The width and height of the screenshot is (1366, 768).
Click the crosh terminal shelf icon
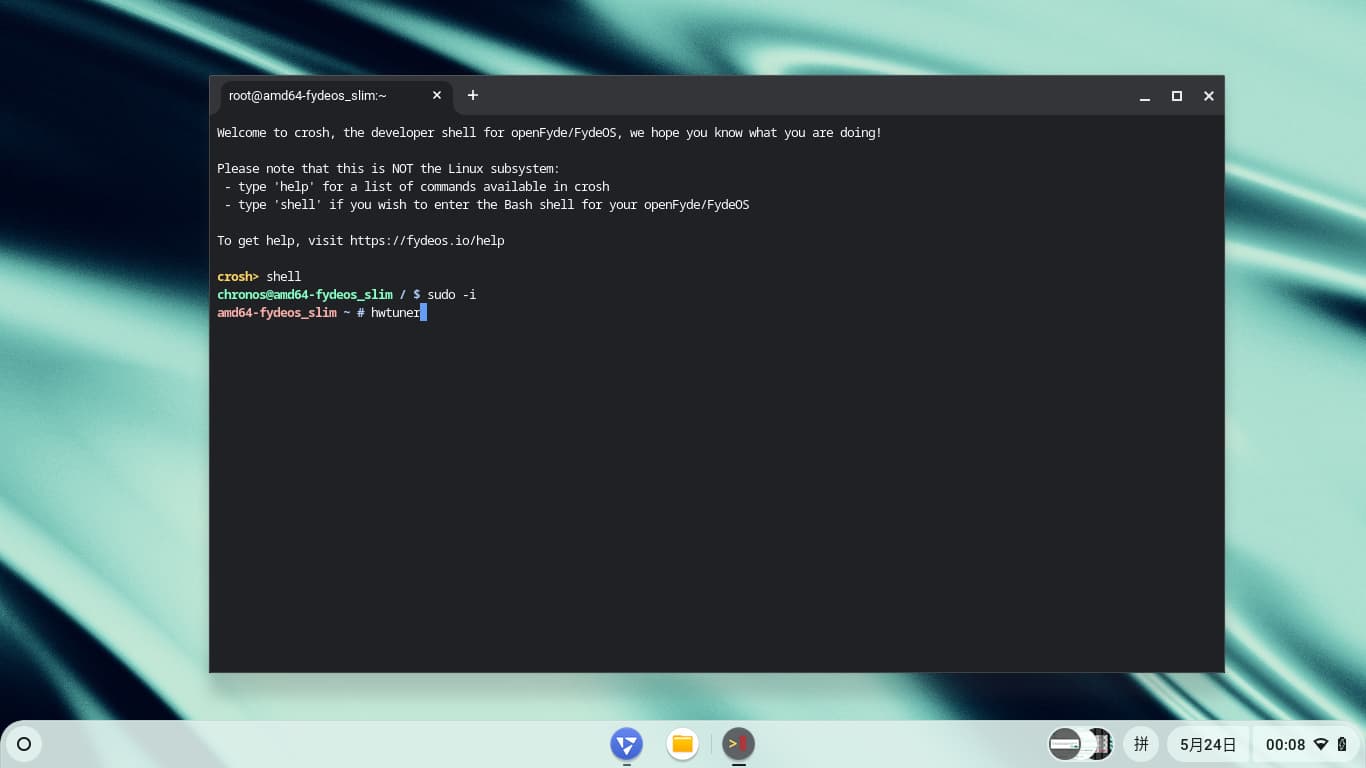coord(739,744)
